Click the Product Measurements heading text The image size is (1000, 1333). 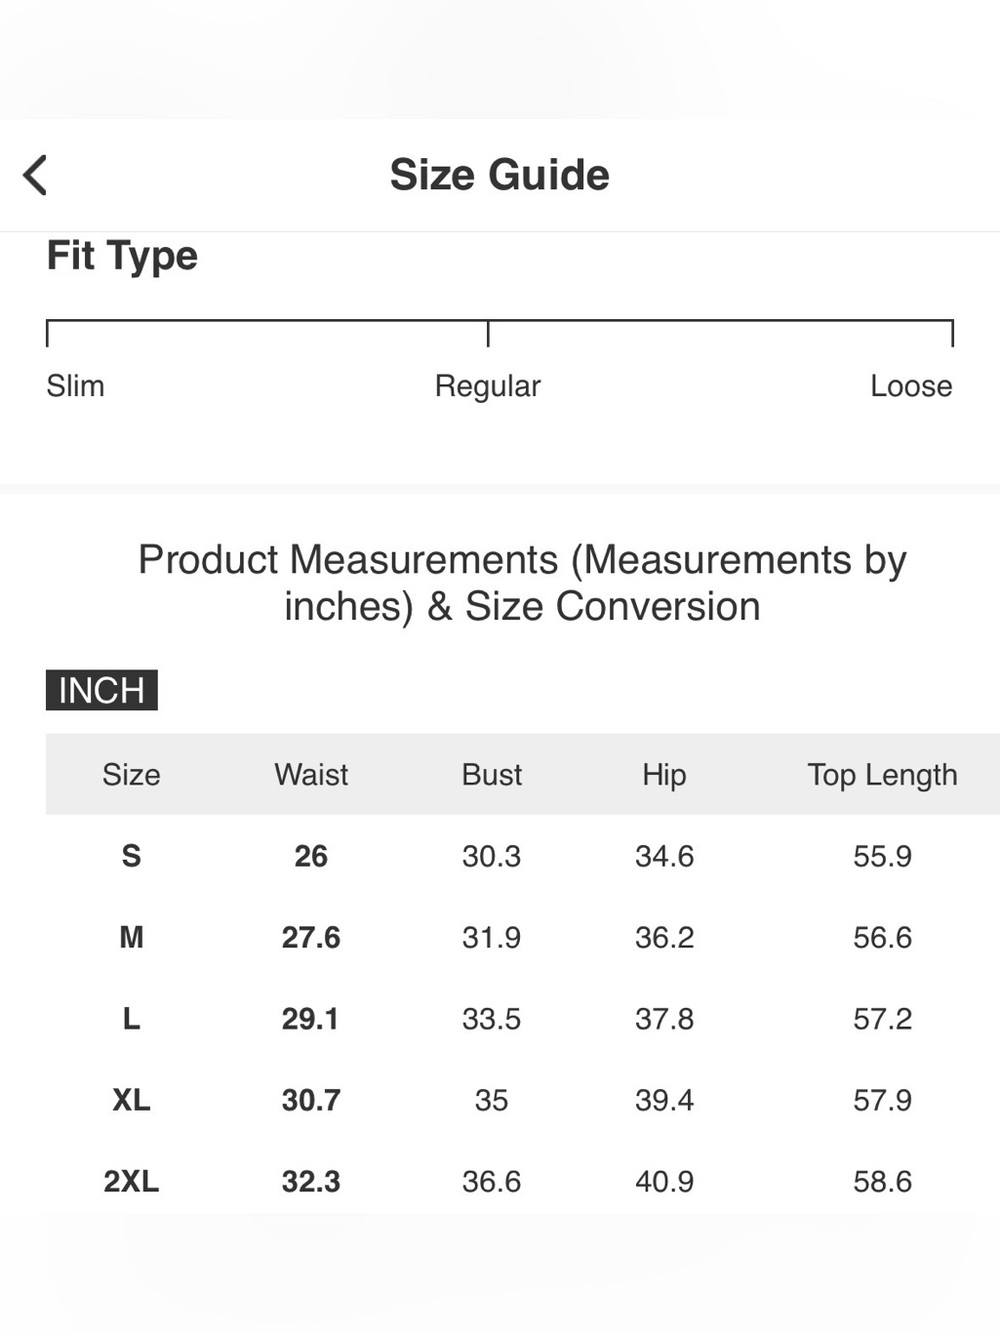point(522,583)
